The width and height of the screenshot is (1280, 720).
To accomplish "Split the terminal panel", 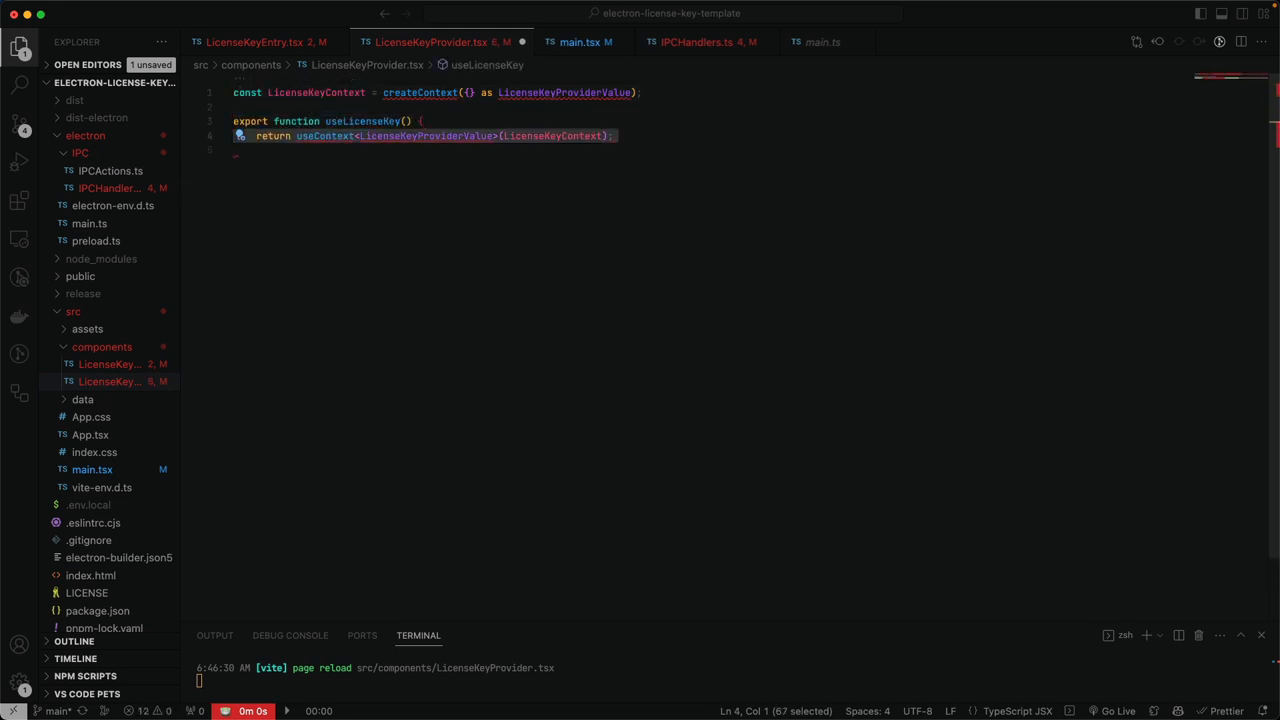I will tap(1178, 635).
